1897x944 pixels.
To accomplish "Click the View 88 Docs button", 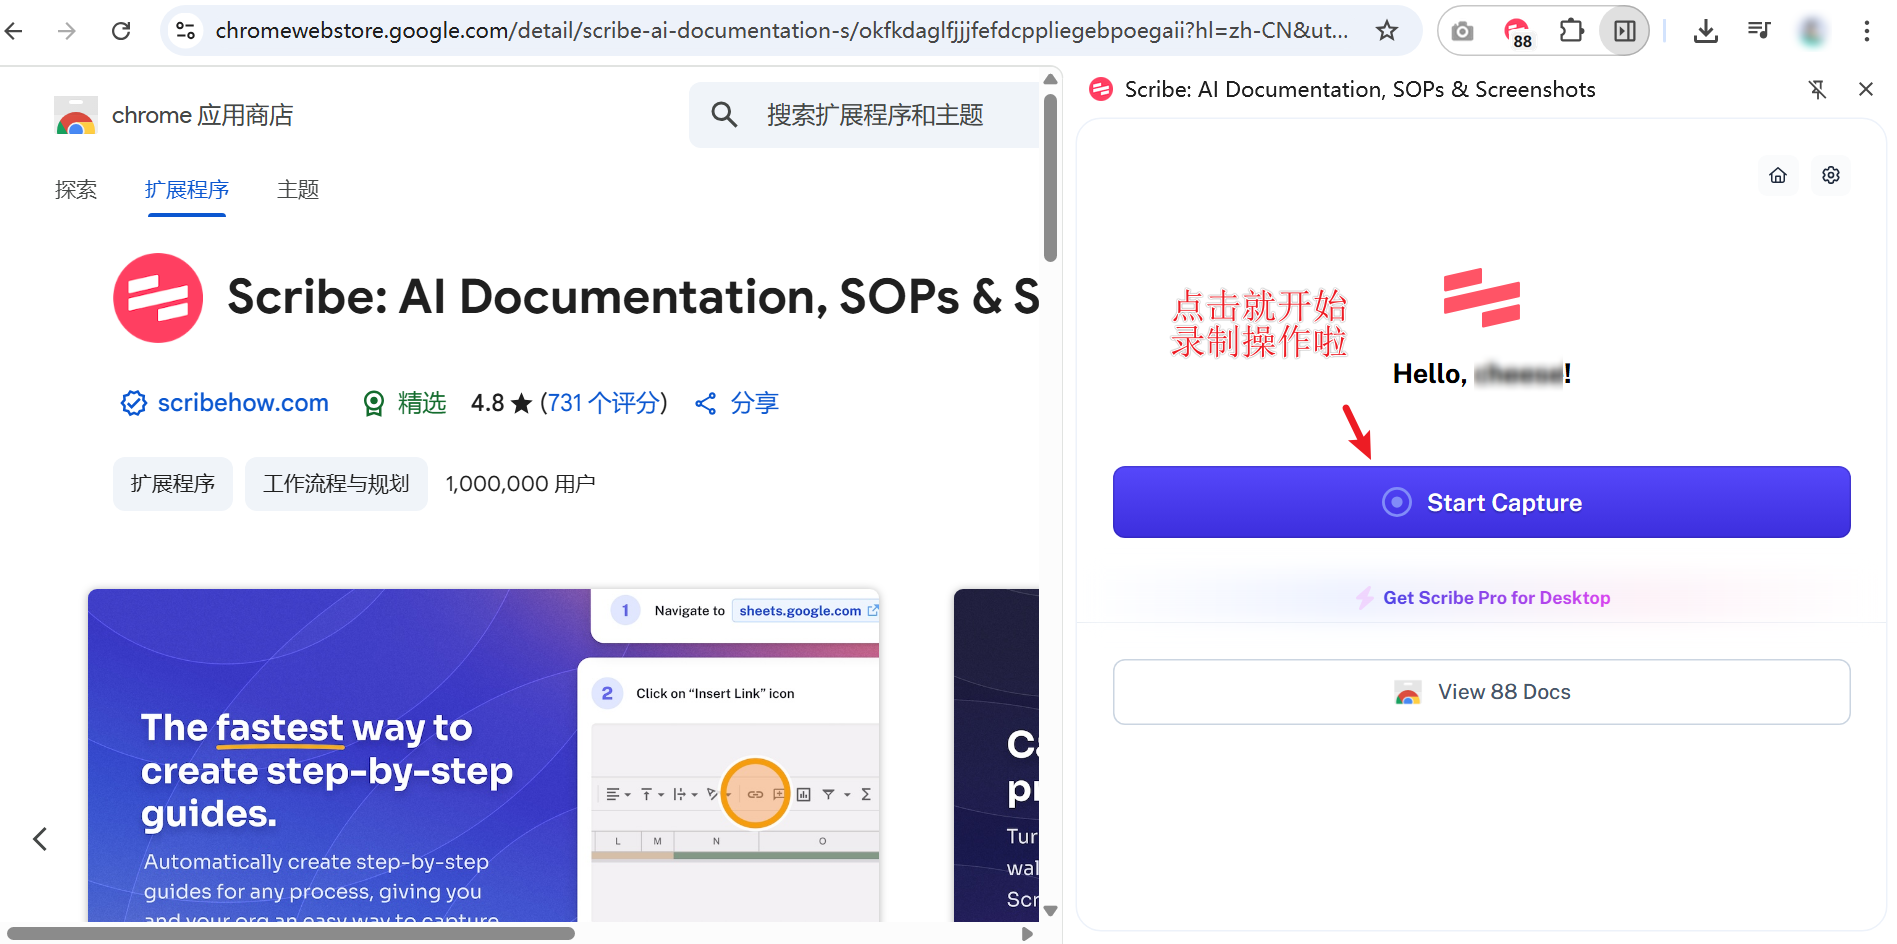I will [1482, 692].
